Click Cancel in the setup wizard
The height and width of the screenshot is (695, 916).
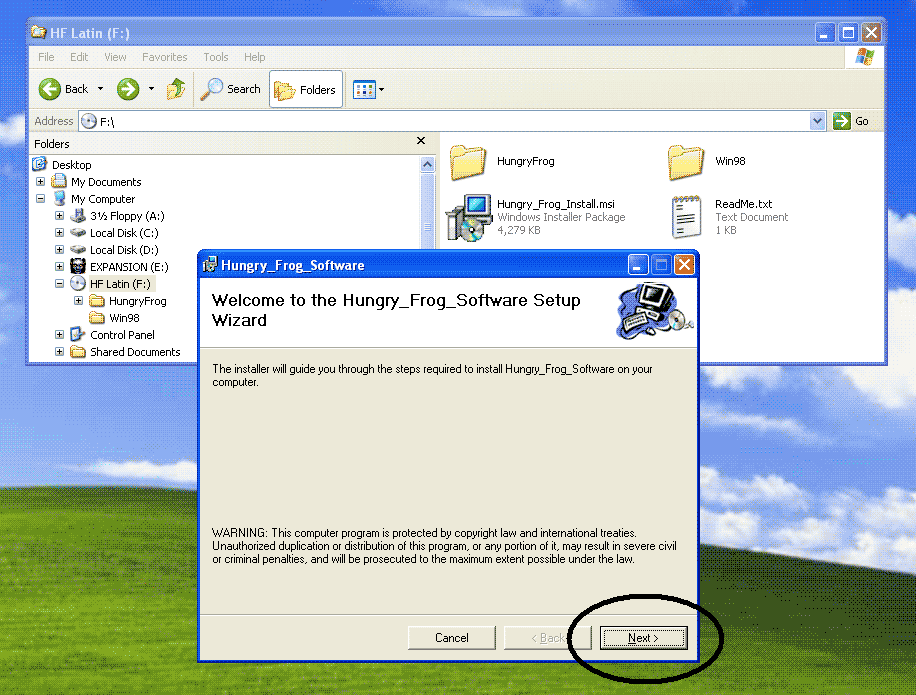click(x=452, y=638)
